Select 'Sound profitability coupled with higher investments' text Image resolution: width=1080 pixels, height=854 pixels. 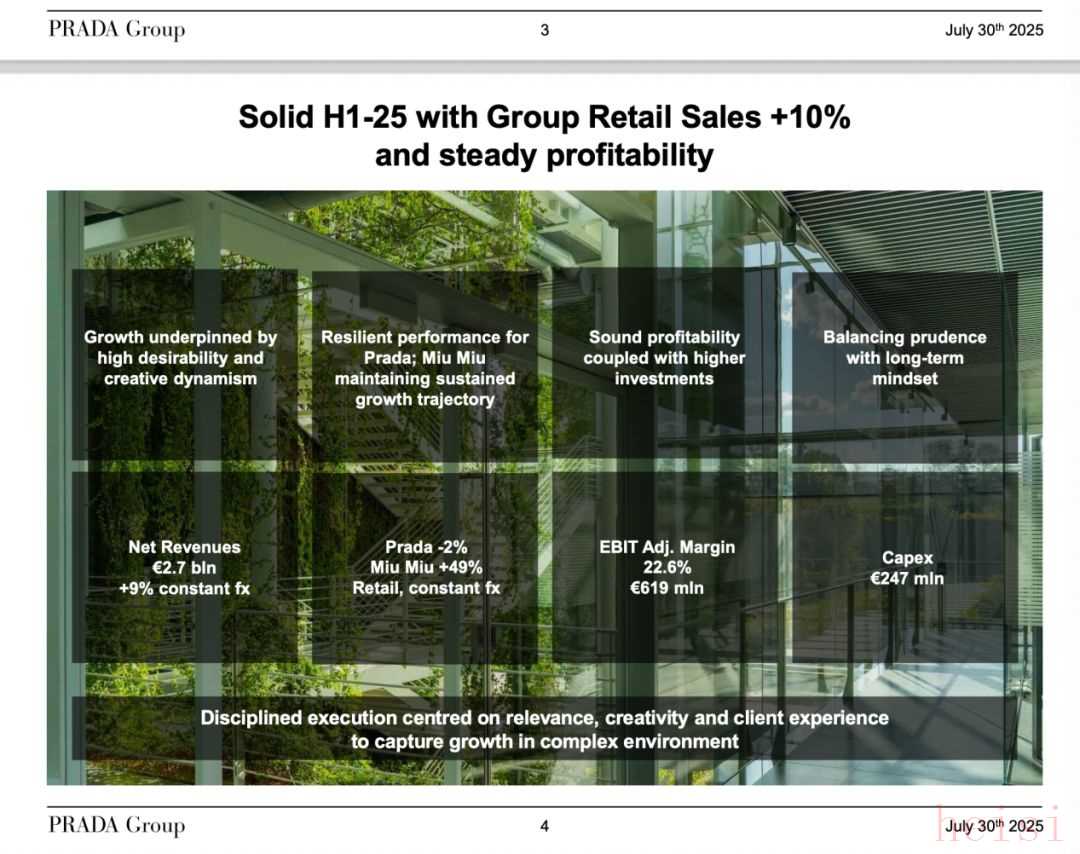(x=664, y=358)
